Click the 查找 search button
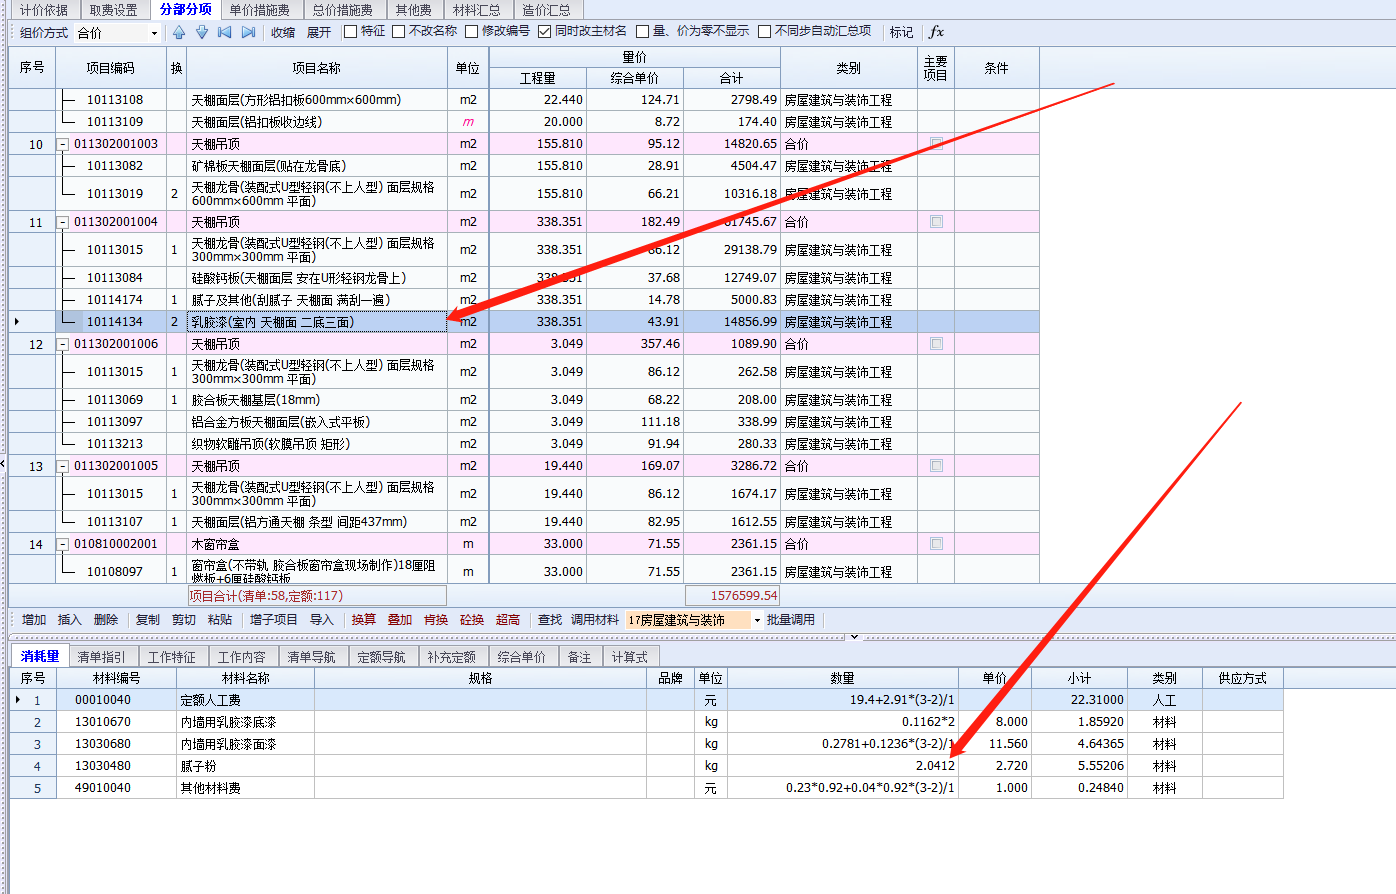Viewport: 1396px width, 894px height. [x=550, y=620]
